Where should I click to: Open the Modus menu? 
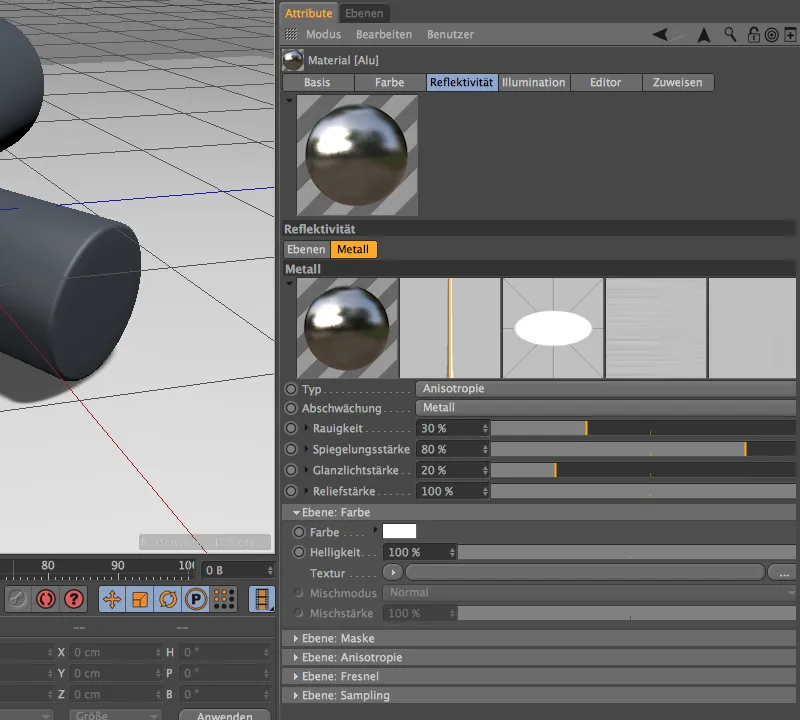tap(323, 34)
